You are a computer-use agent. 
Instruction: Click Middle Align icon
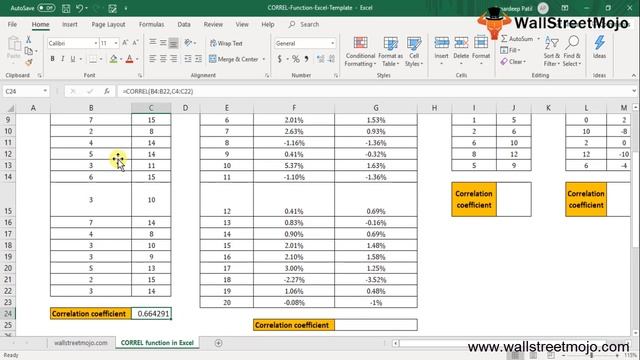click(x=163, y=43)
